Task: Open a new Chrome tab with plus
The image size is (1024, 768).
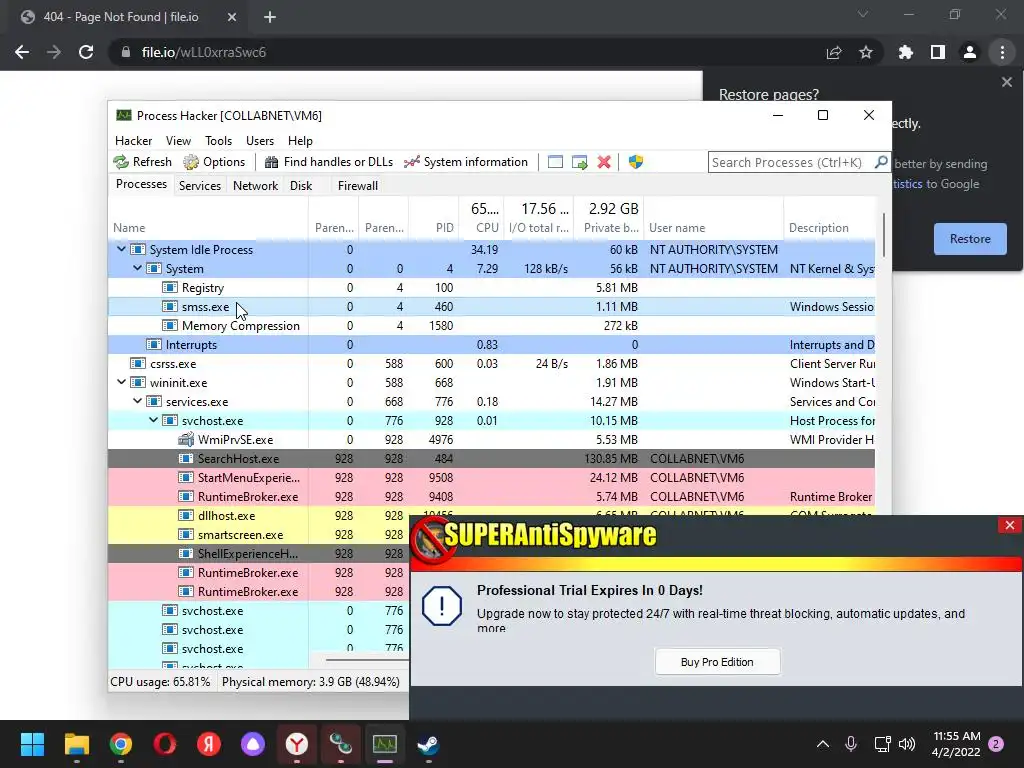Action: pyautogui.click(x=270, y=17)
